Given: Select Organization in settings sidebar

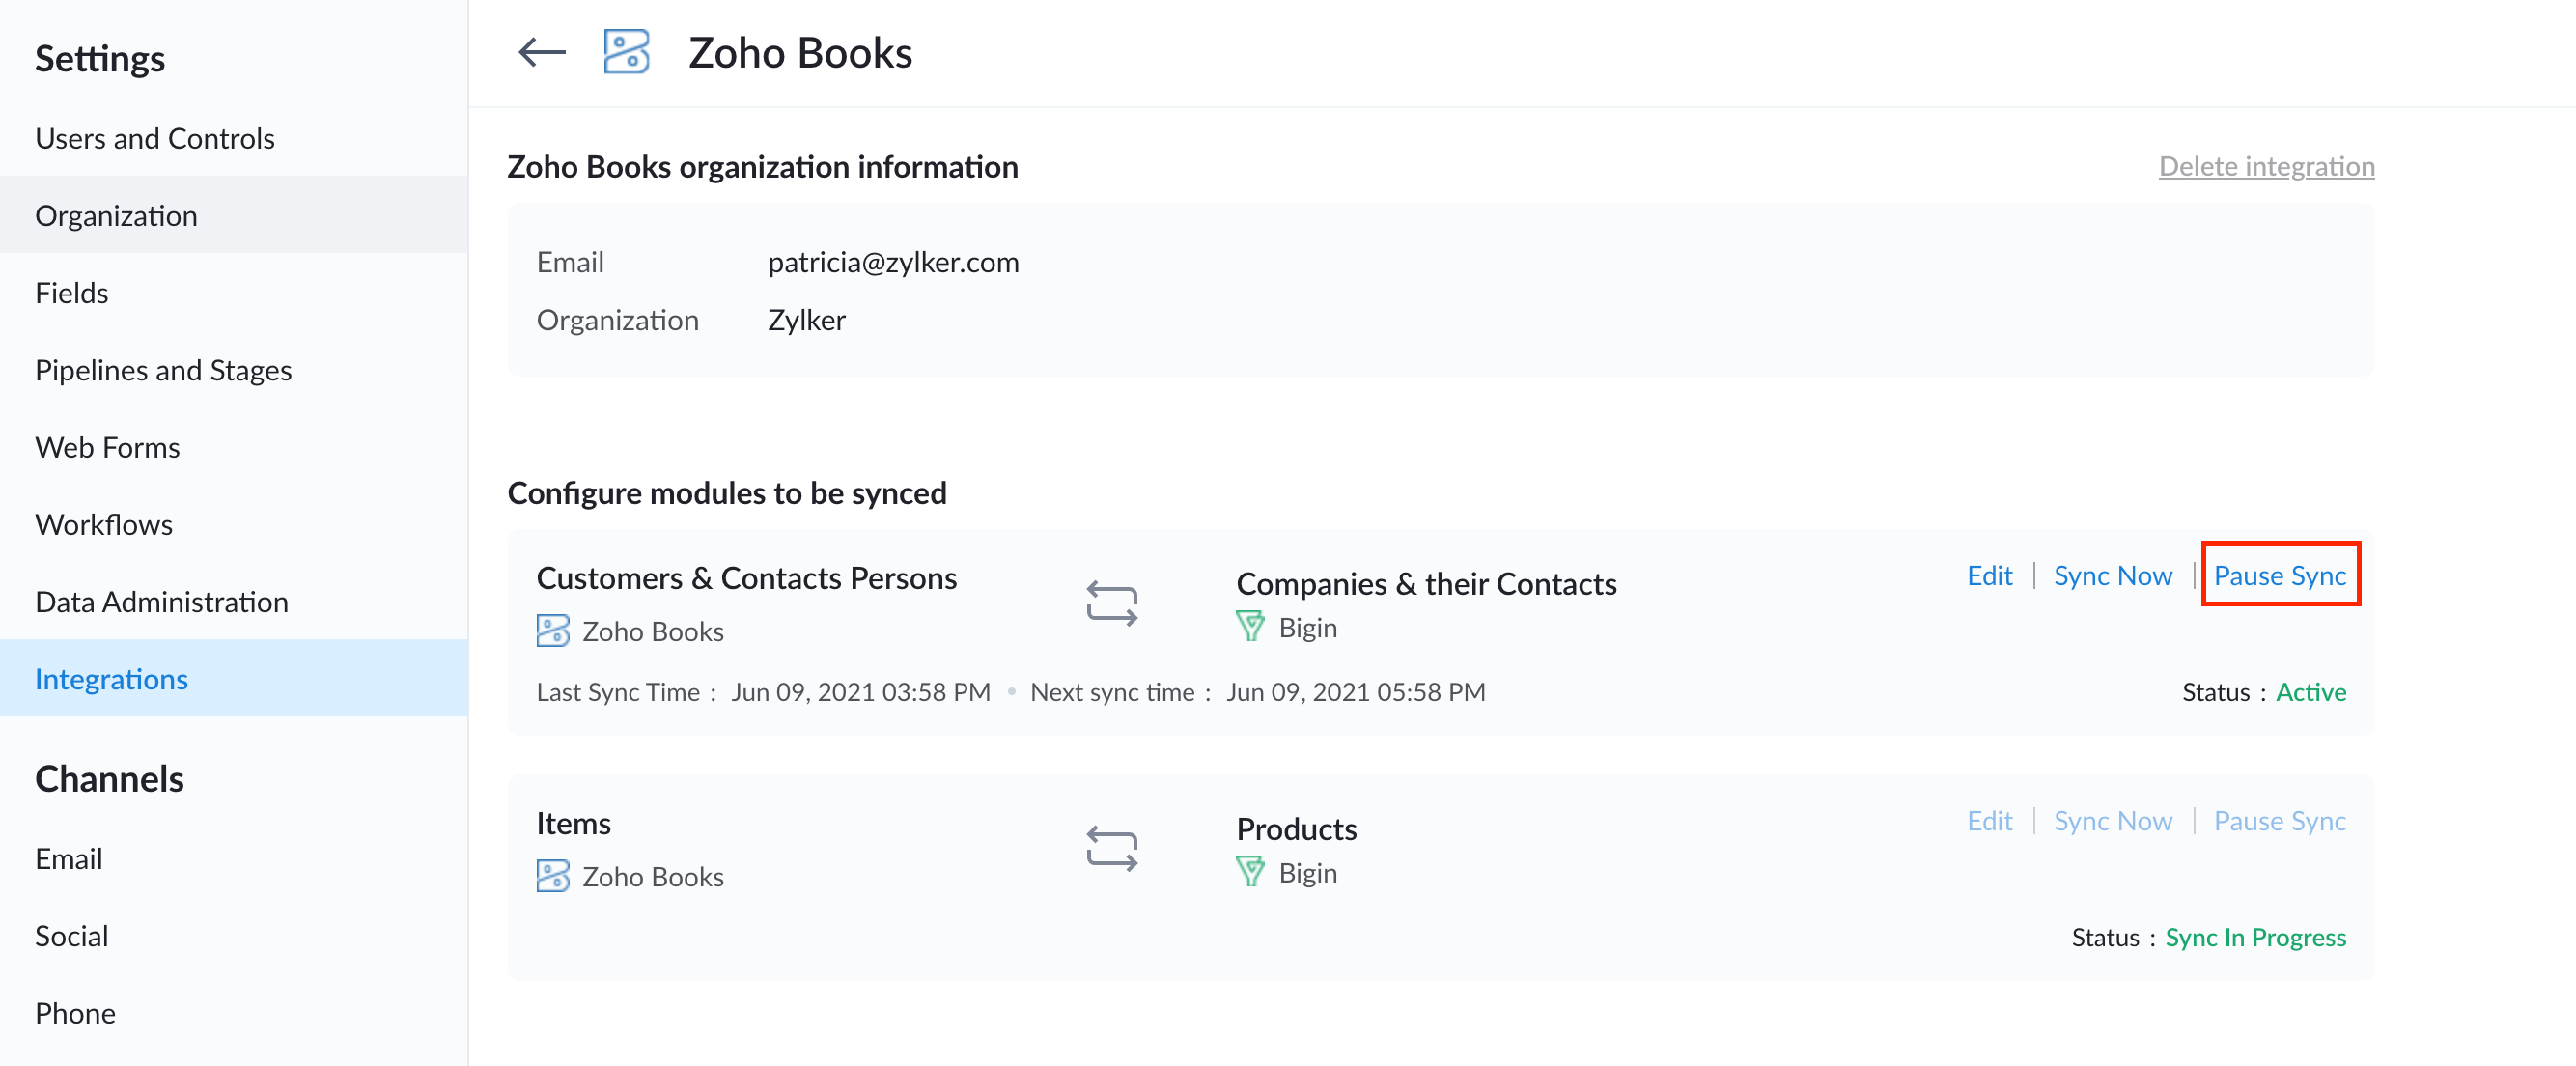Looking at the screenshot, I should click(x=116, y=215).
